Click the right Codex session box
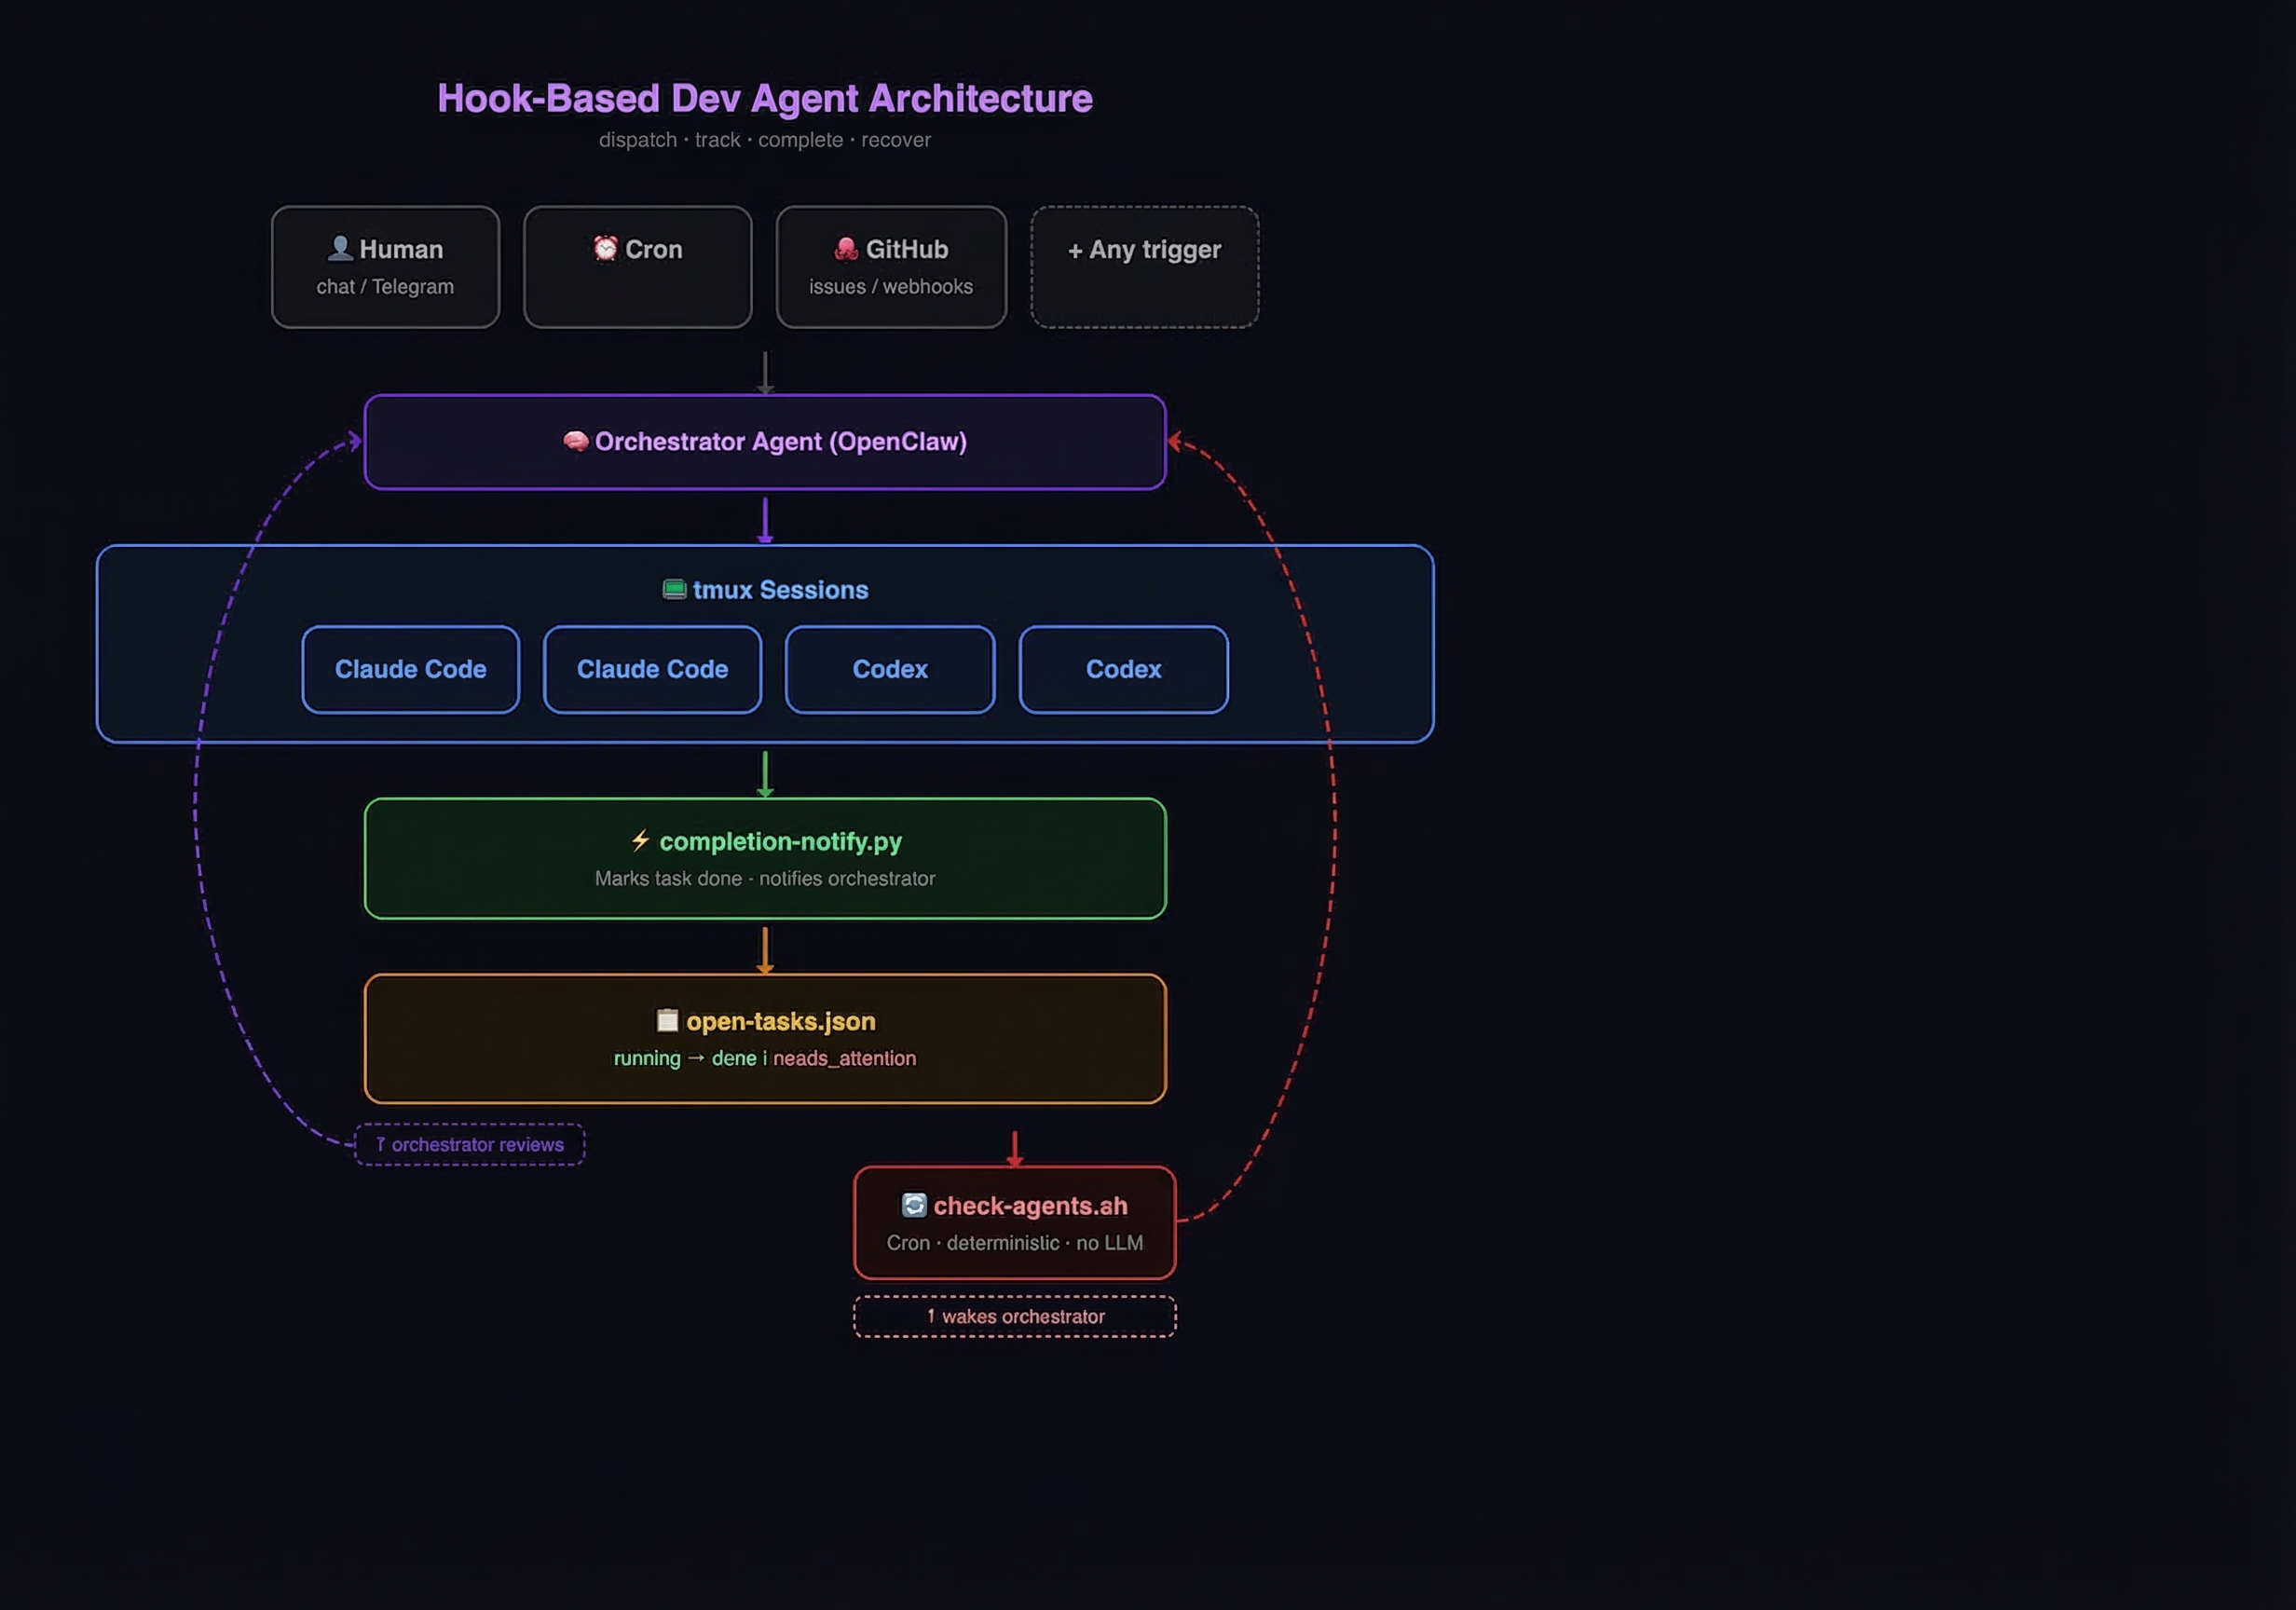The width and height of the screenshot is (2296, 1610). coord(1123,669)
